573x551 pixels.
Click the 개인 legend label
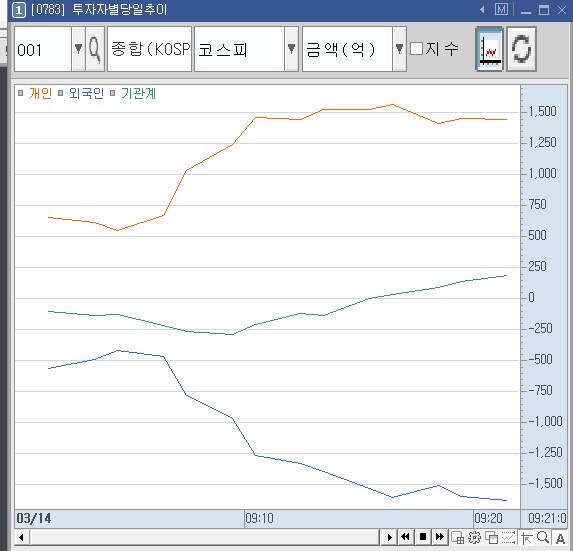pos(41,94)
